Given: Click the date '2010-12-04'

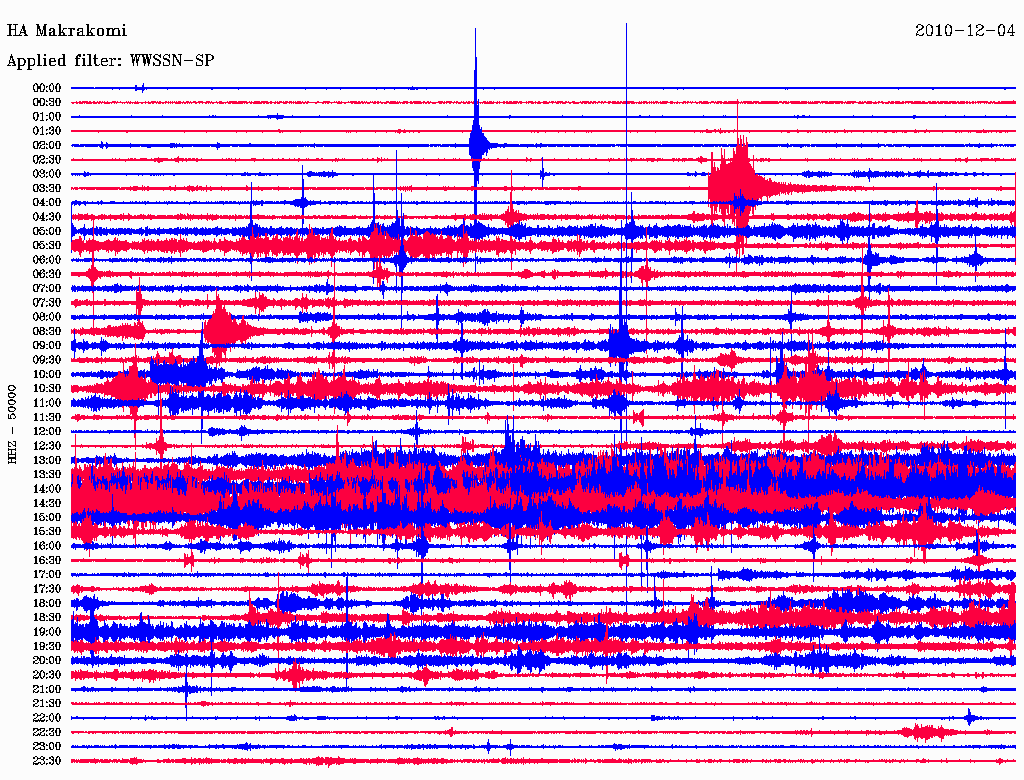Looking at the screenshot, I should 965,31.
